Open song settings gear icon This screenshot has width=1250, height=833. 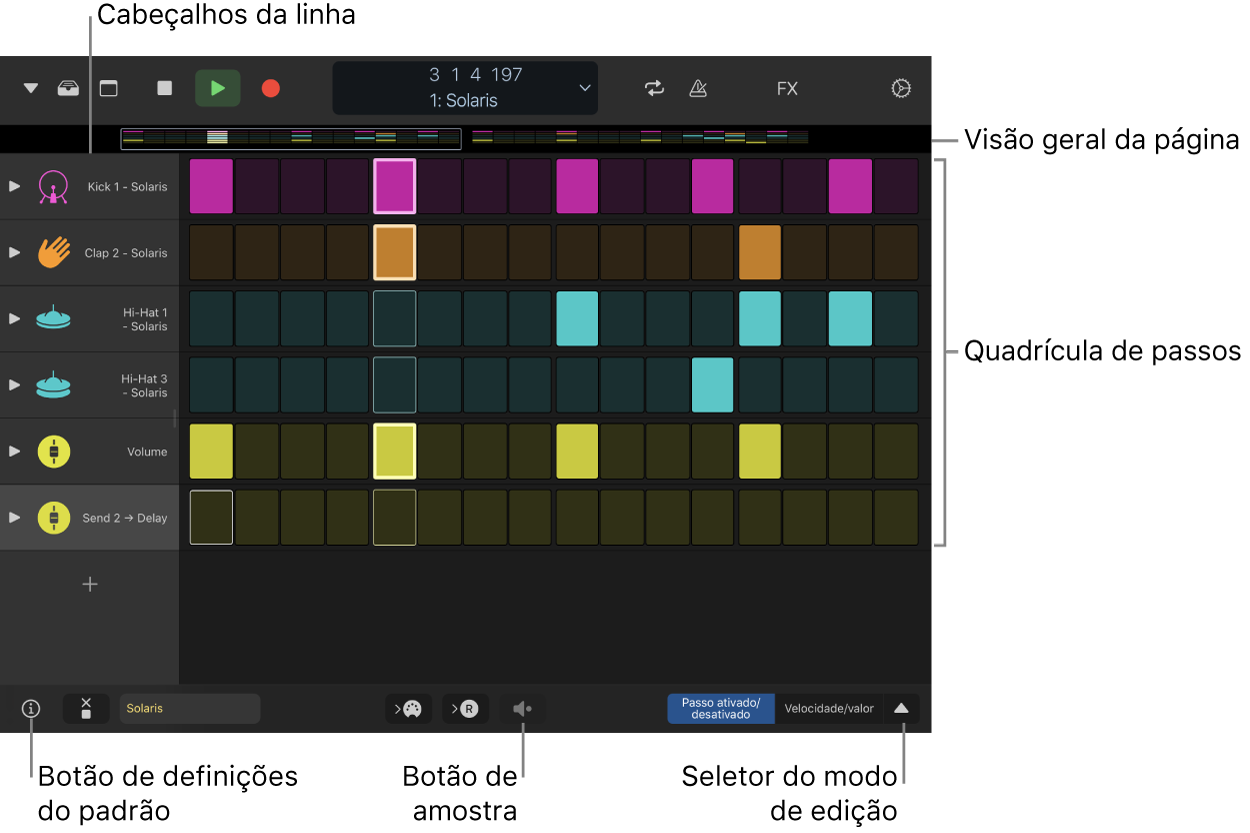point(901,88)
